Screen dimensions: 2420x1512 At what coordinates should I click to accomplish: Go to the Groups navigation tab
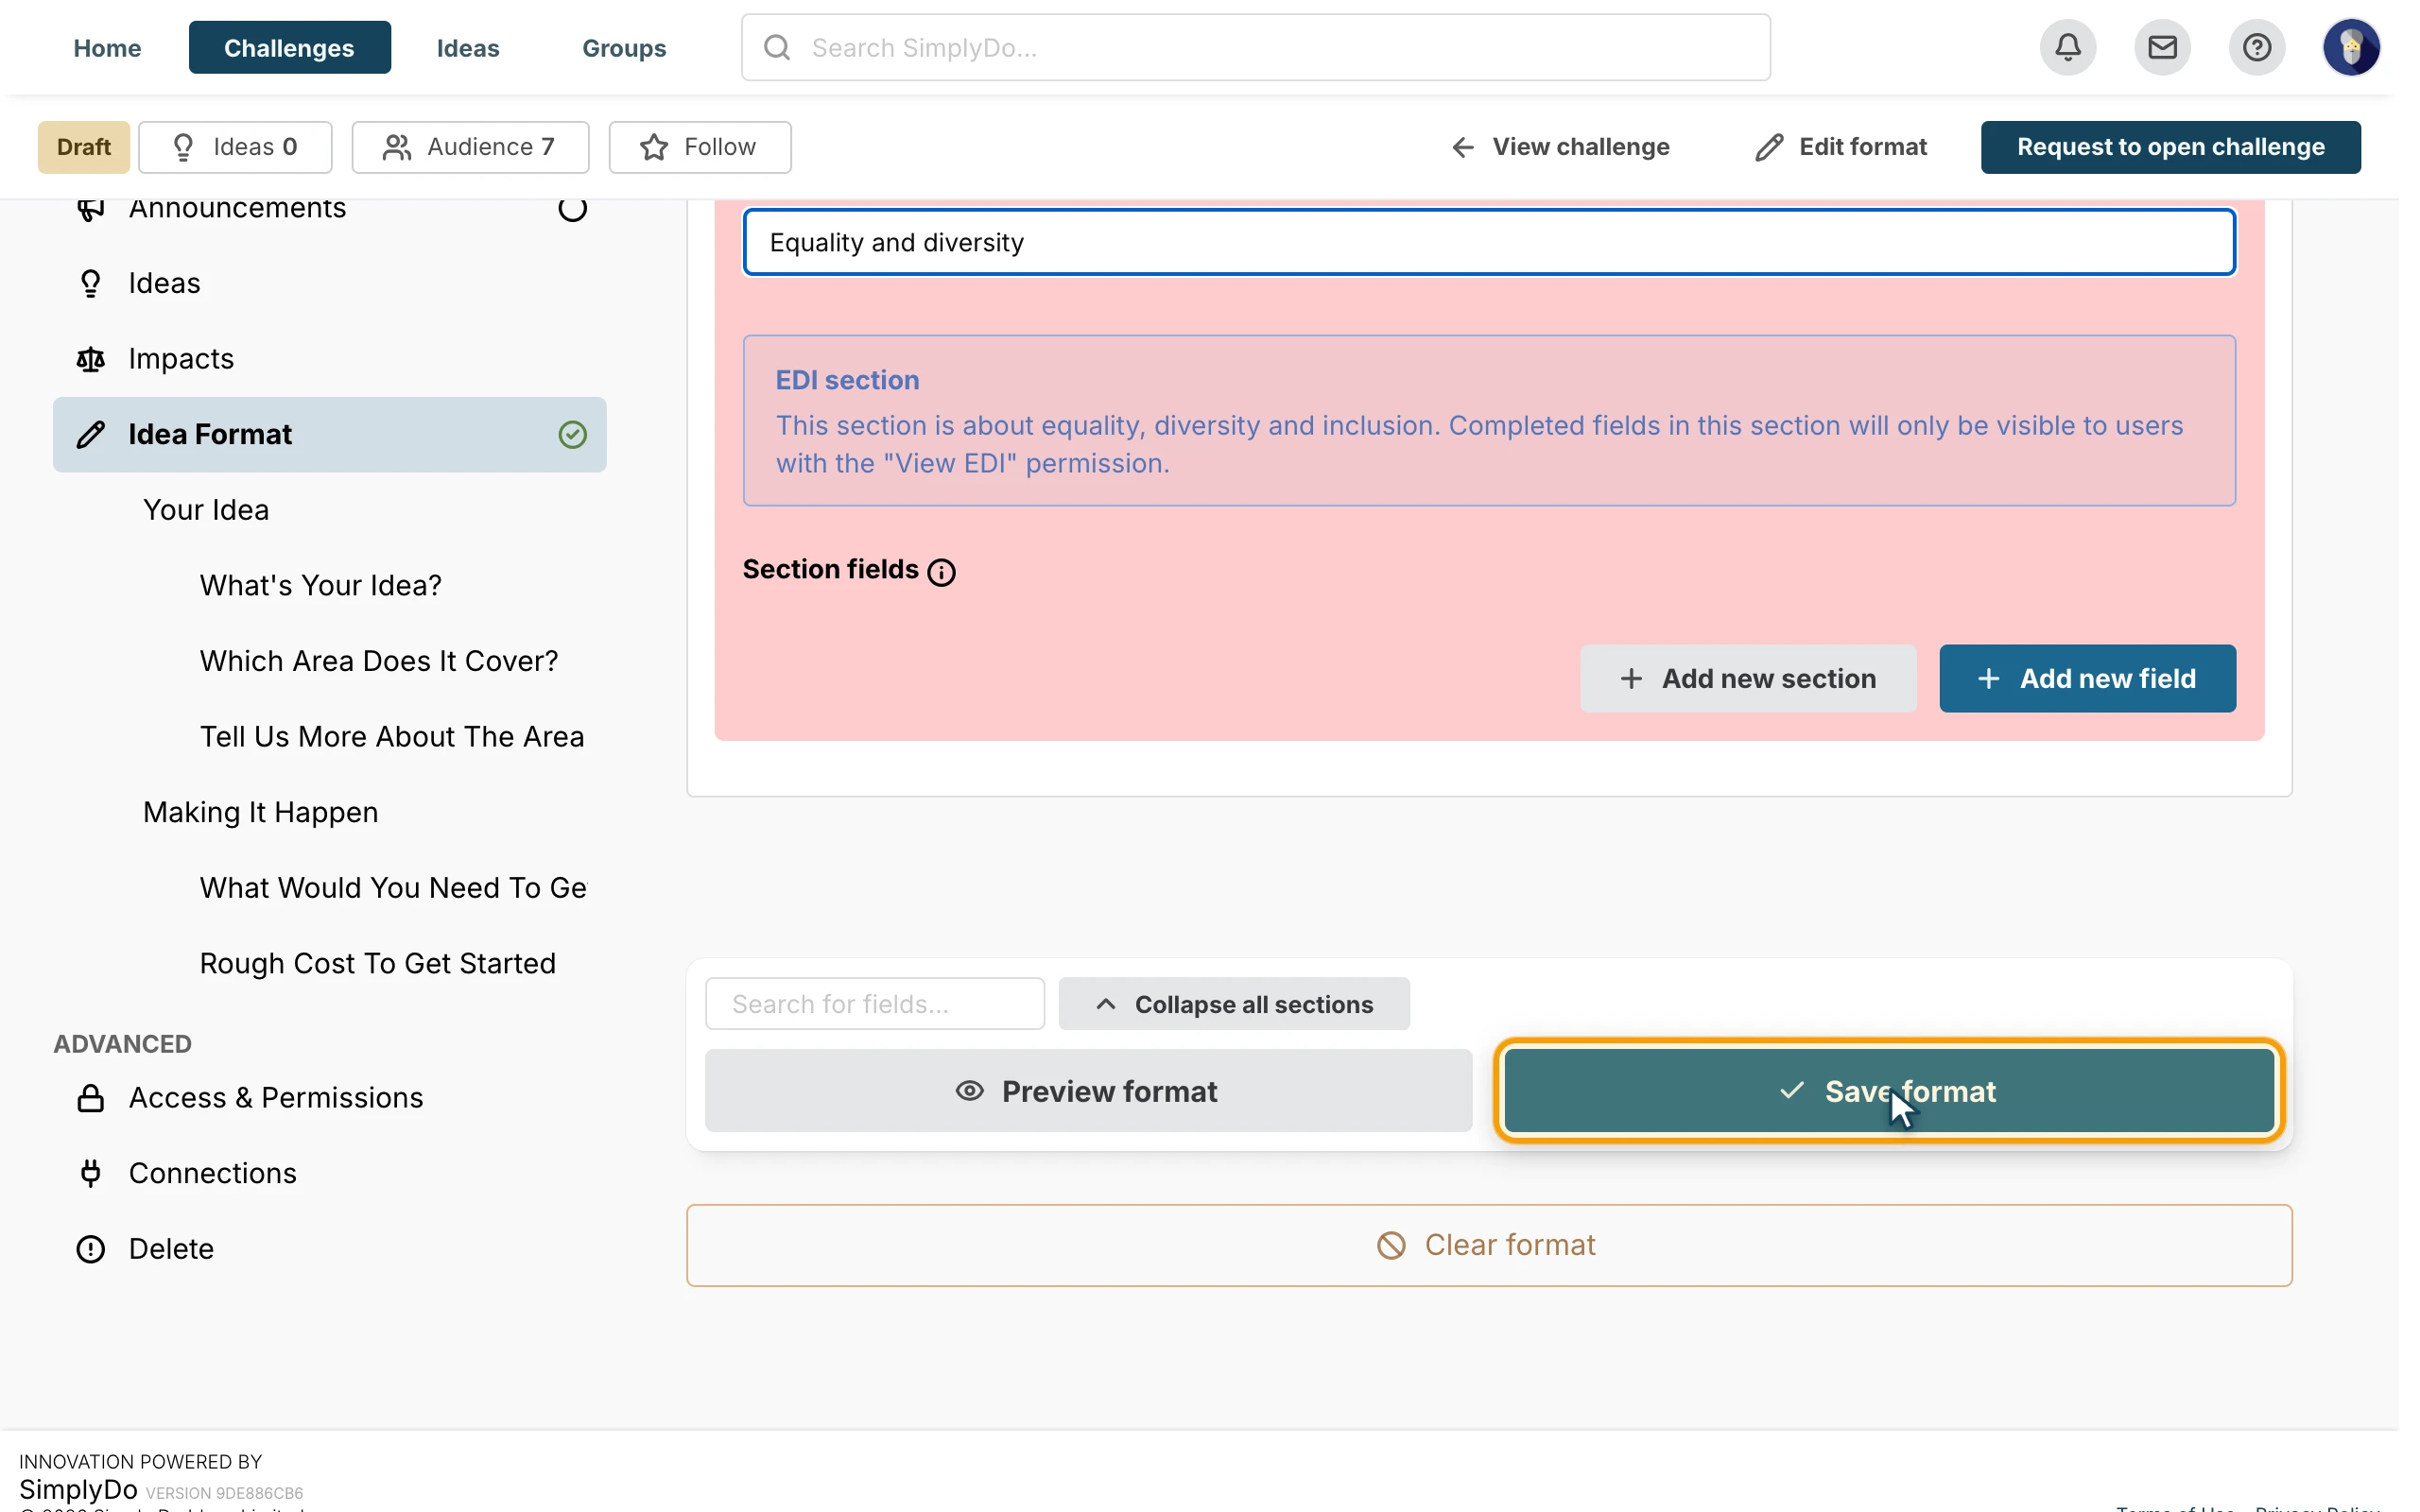coord(624,47)
